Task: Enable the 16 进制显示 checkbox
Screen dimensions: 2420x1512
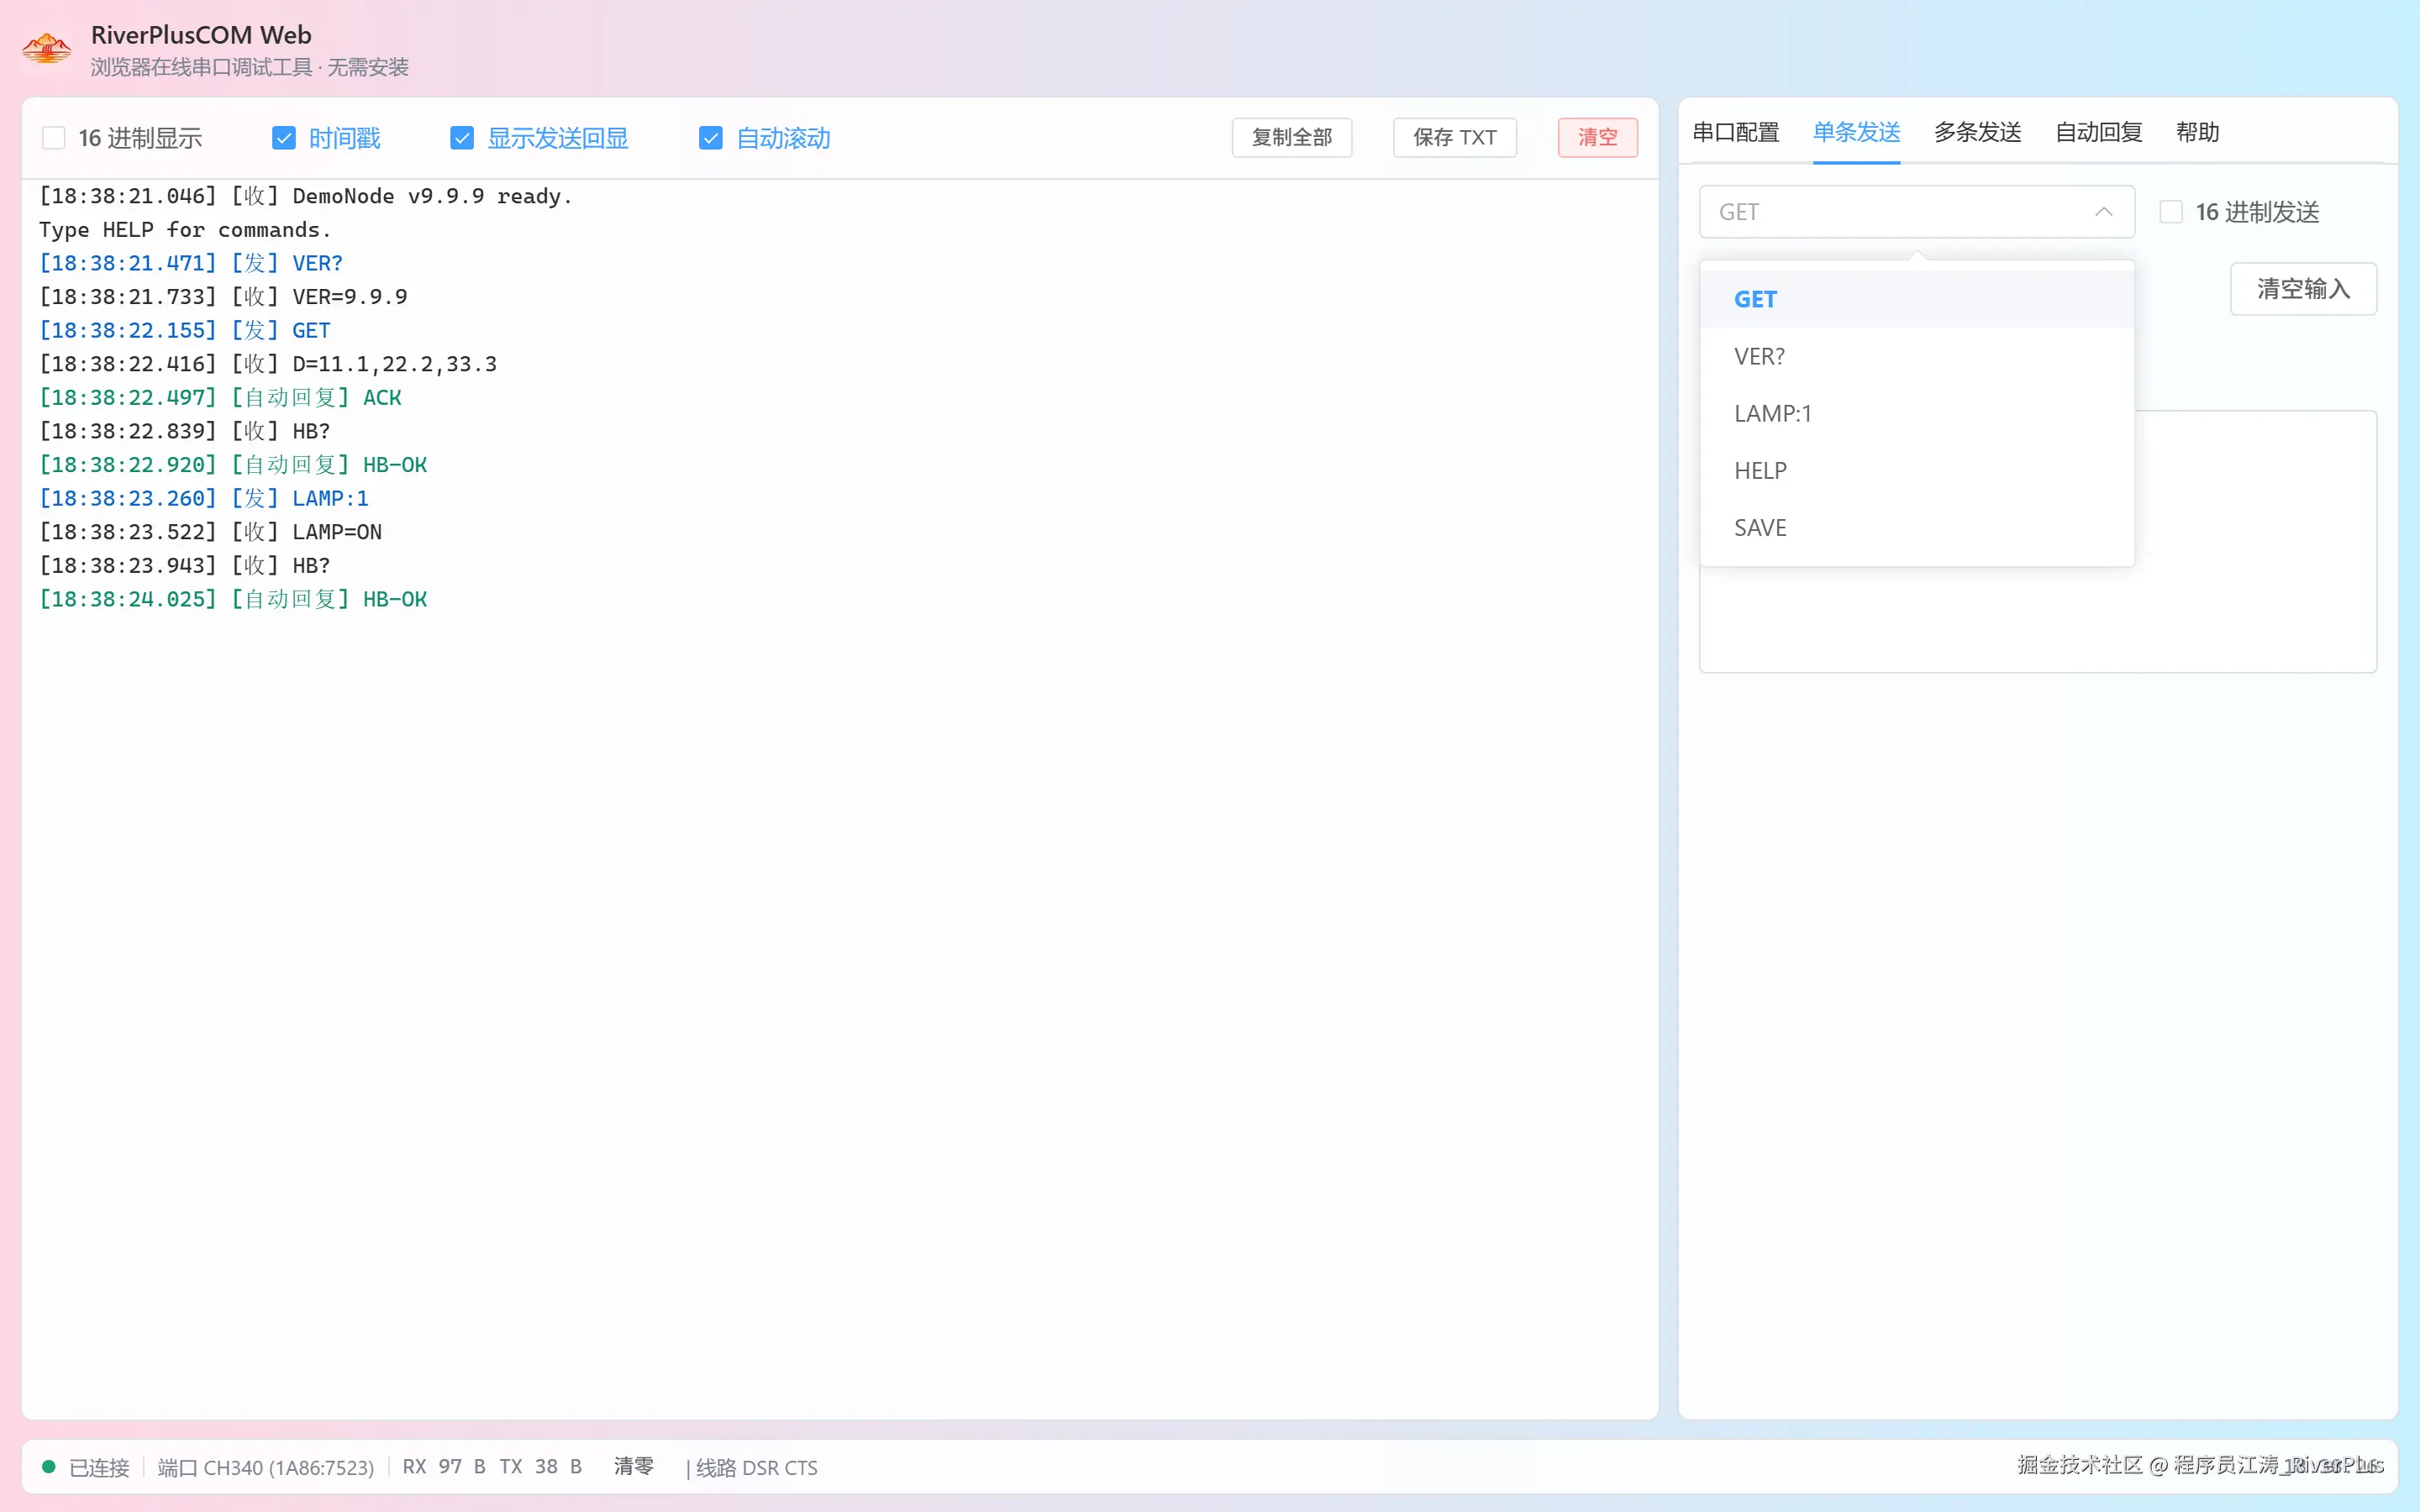Action: point(54,138)
